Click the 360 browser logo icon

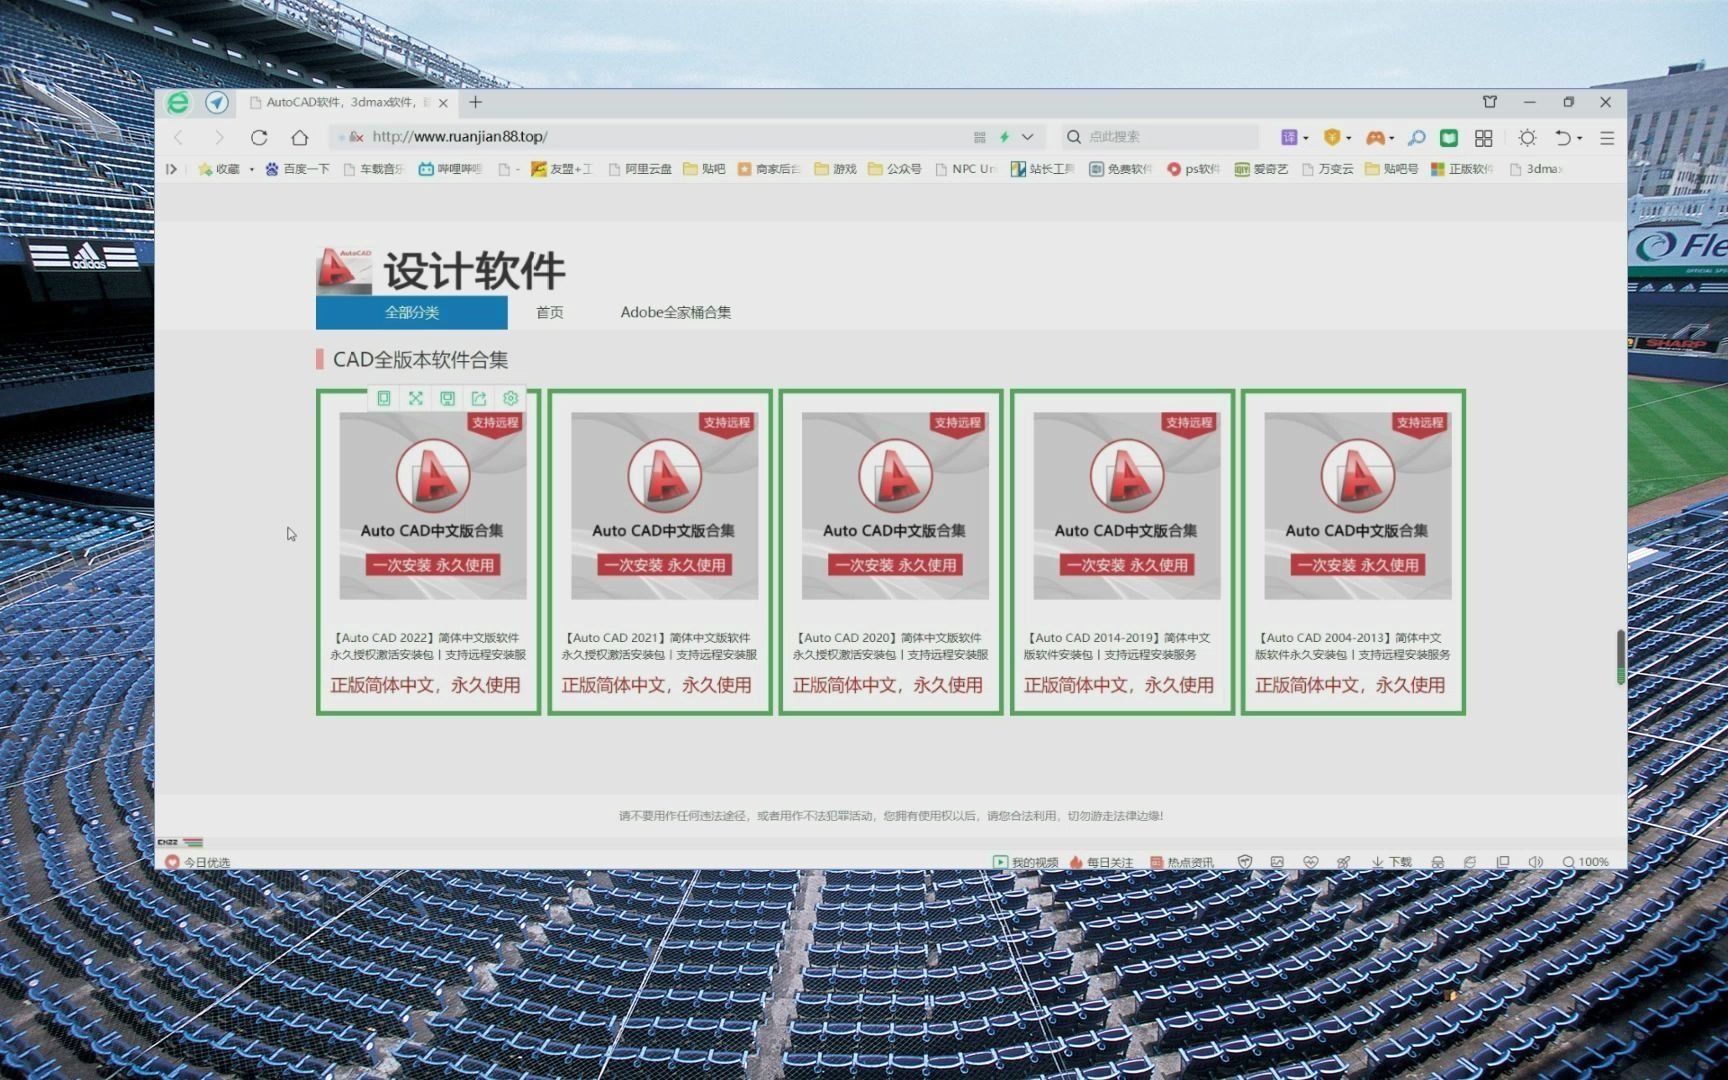tap(178, 103)
